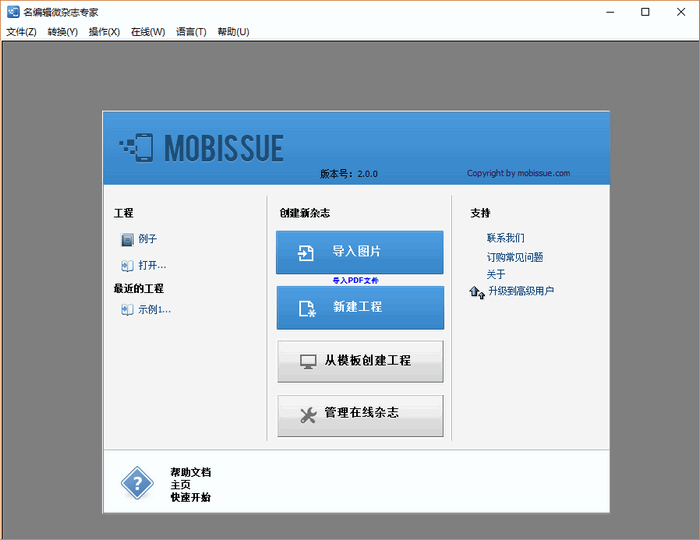Click the Mobissue phone logo

point(137,148)
